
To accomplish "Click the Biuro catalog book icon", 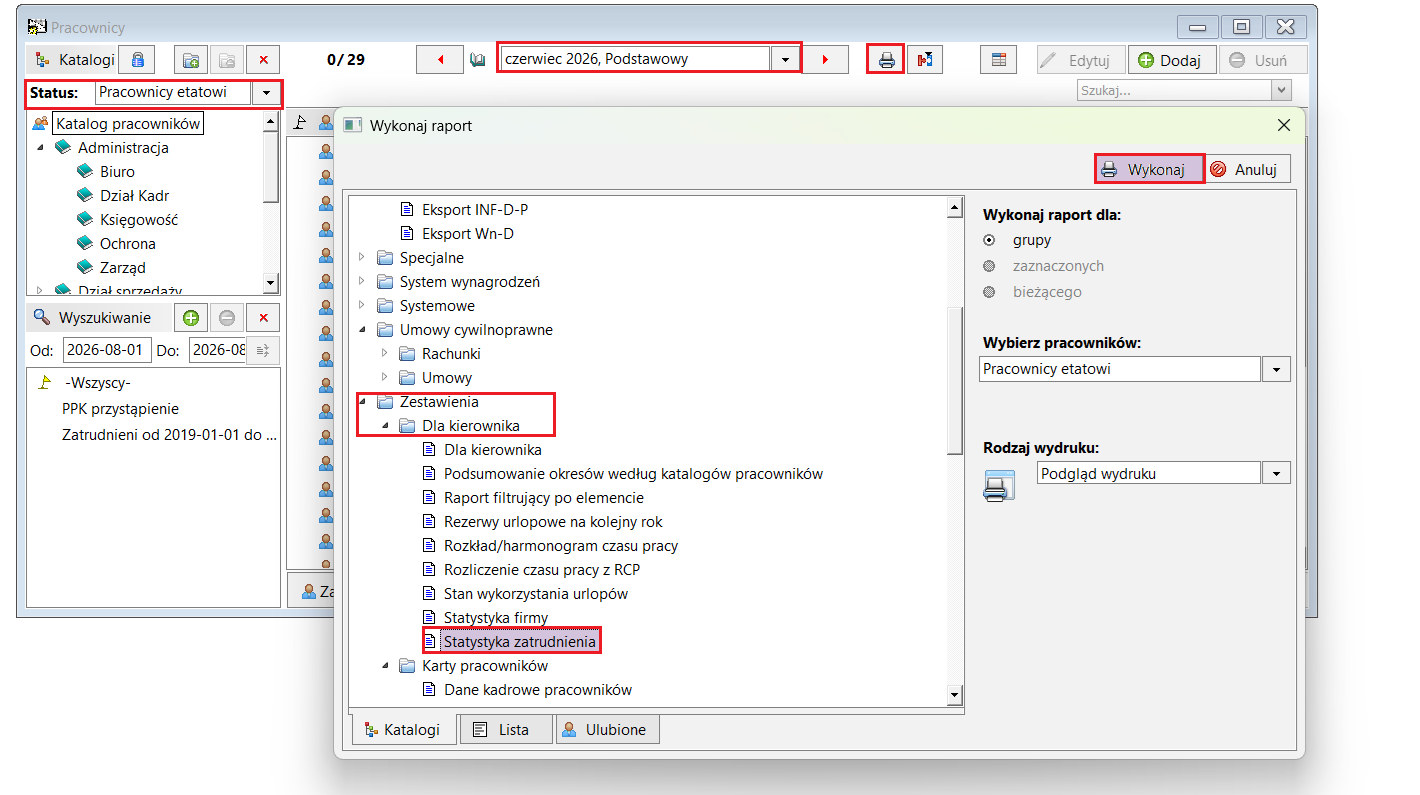I will (x=85, y=172).
